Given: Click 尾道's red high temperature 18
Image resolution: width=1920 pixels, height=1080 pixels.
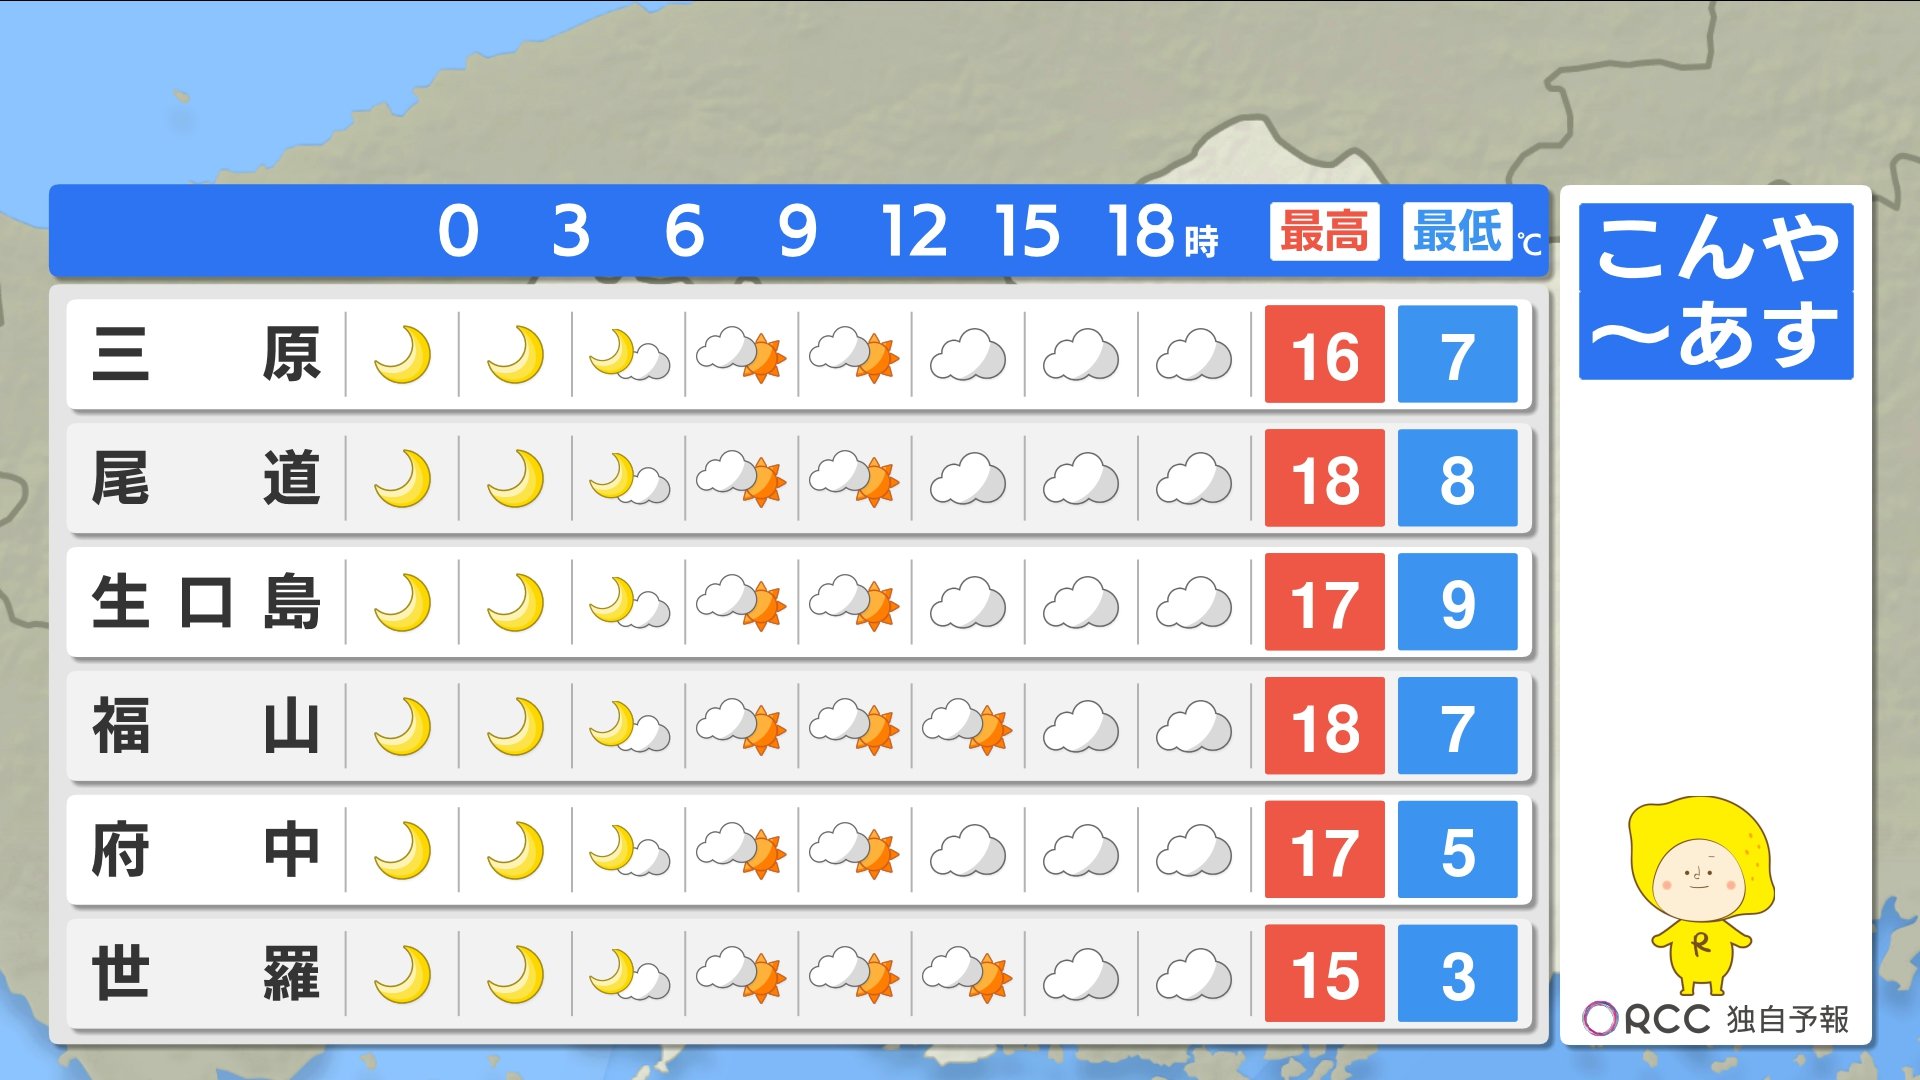Looking at the screenshot, I should coord(1324,479).
